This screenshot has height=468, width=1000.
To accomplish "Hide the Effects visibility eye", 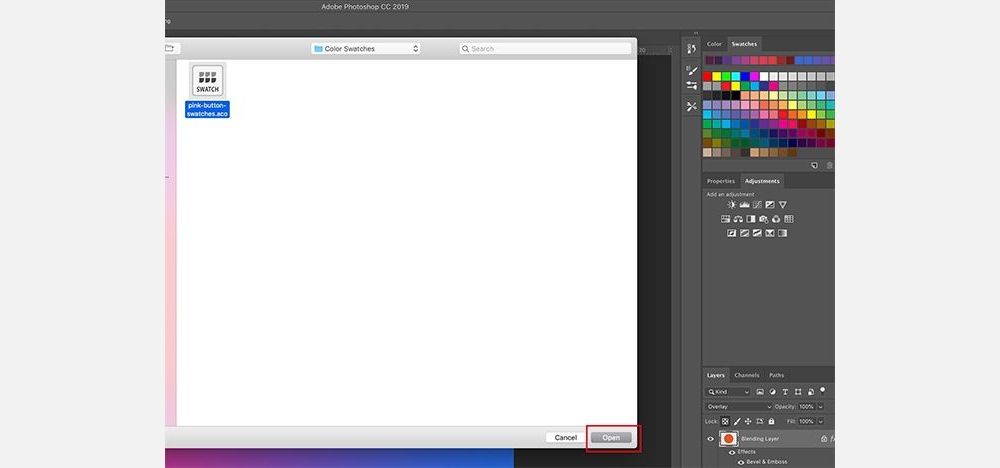I will 732,453.
